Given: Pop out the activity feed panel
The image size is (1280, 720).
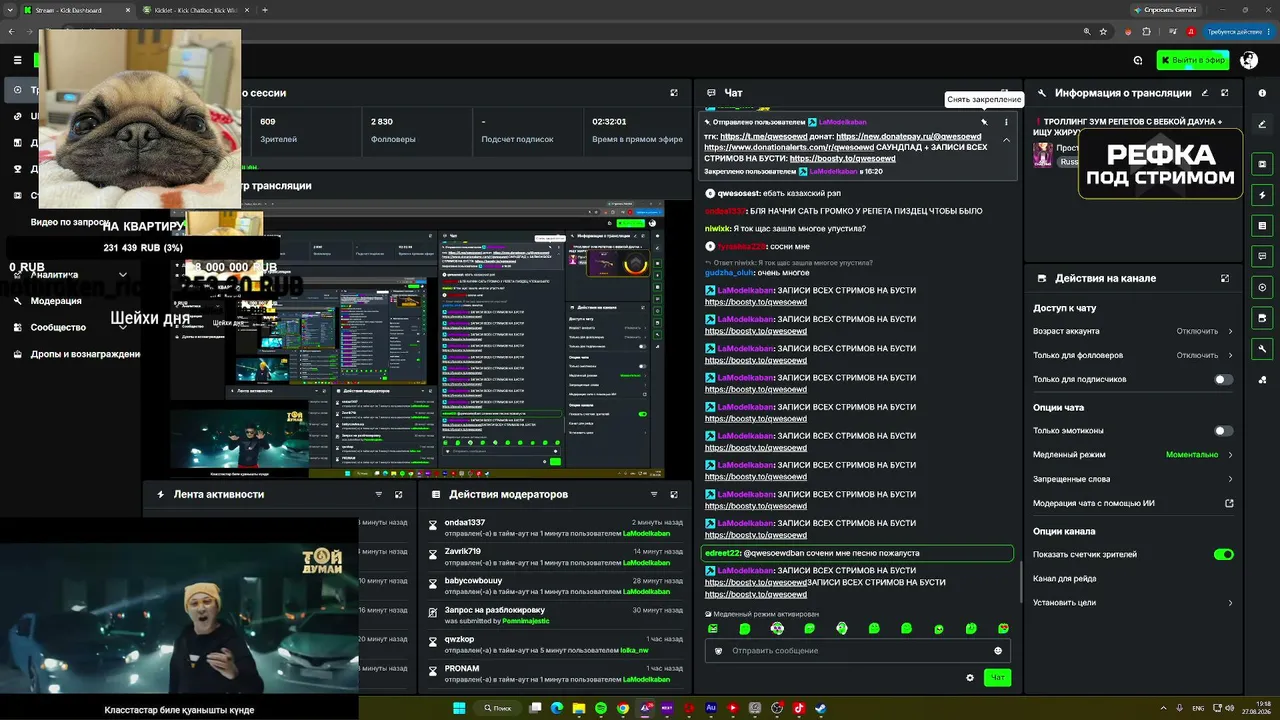Looking at the screenshot, I should pyautogui.click(x=398, y=494).
